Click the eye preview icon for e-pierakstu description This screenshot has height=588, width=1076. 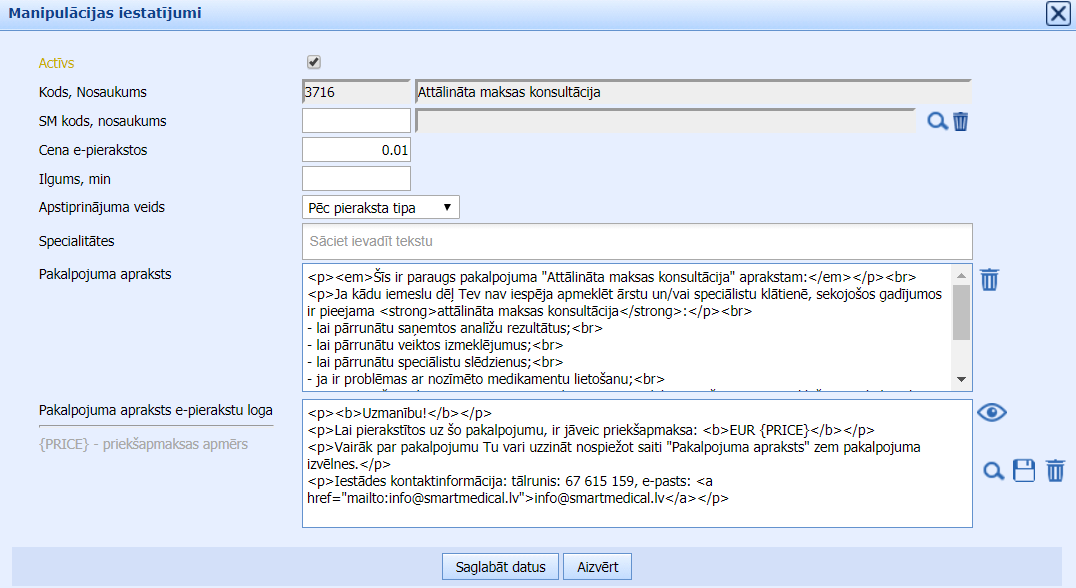[991, 413]
